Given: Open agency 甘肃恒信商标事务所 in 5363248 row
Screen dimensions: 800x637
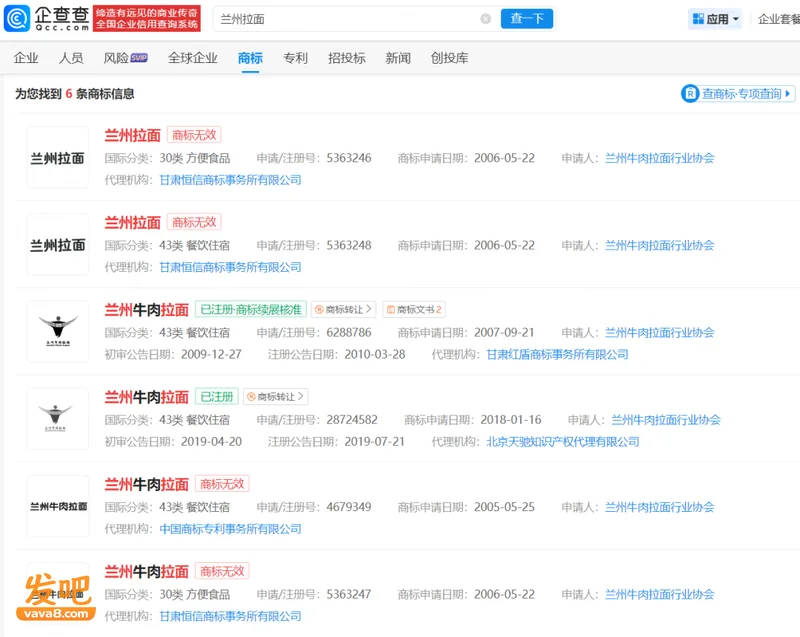Looking at the screenshot, I should click(230, 267).
